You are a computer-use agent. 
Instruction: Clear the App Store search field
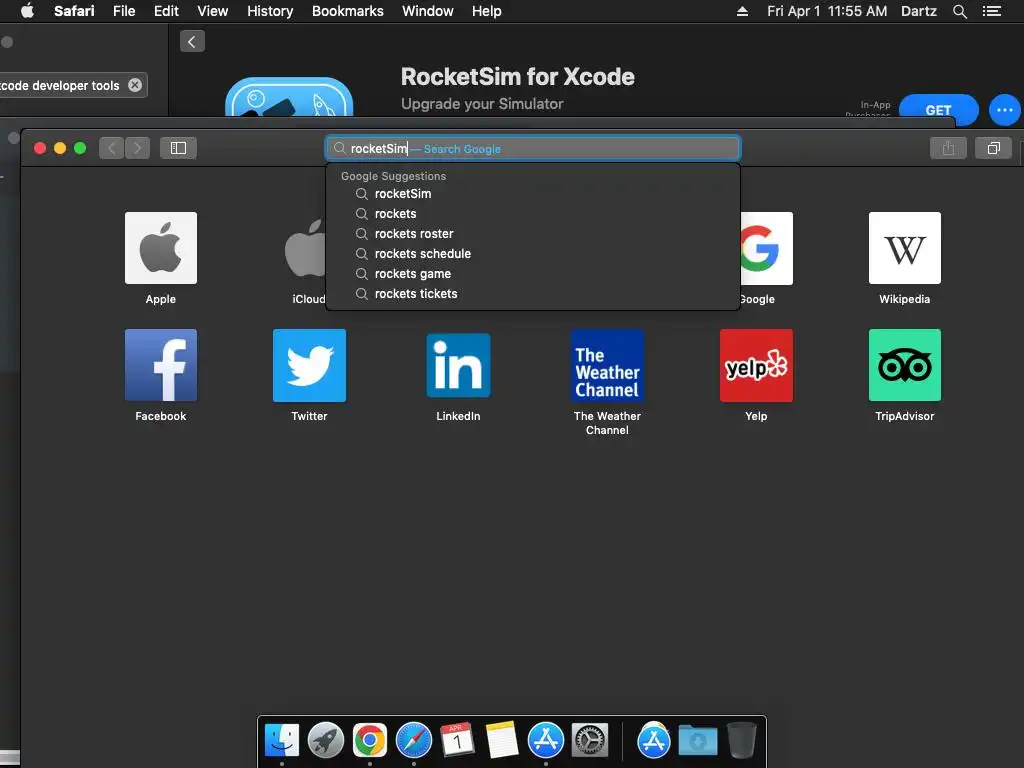point(135,85)
